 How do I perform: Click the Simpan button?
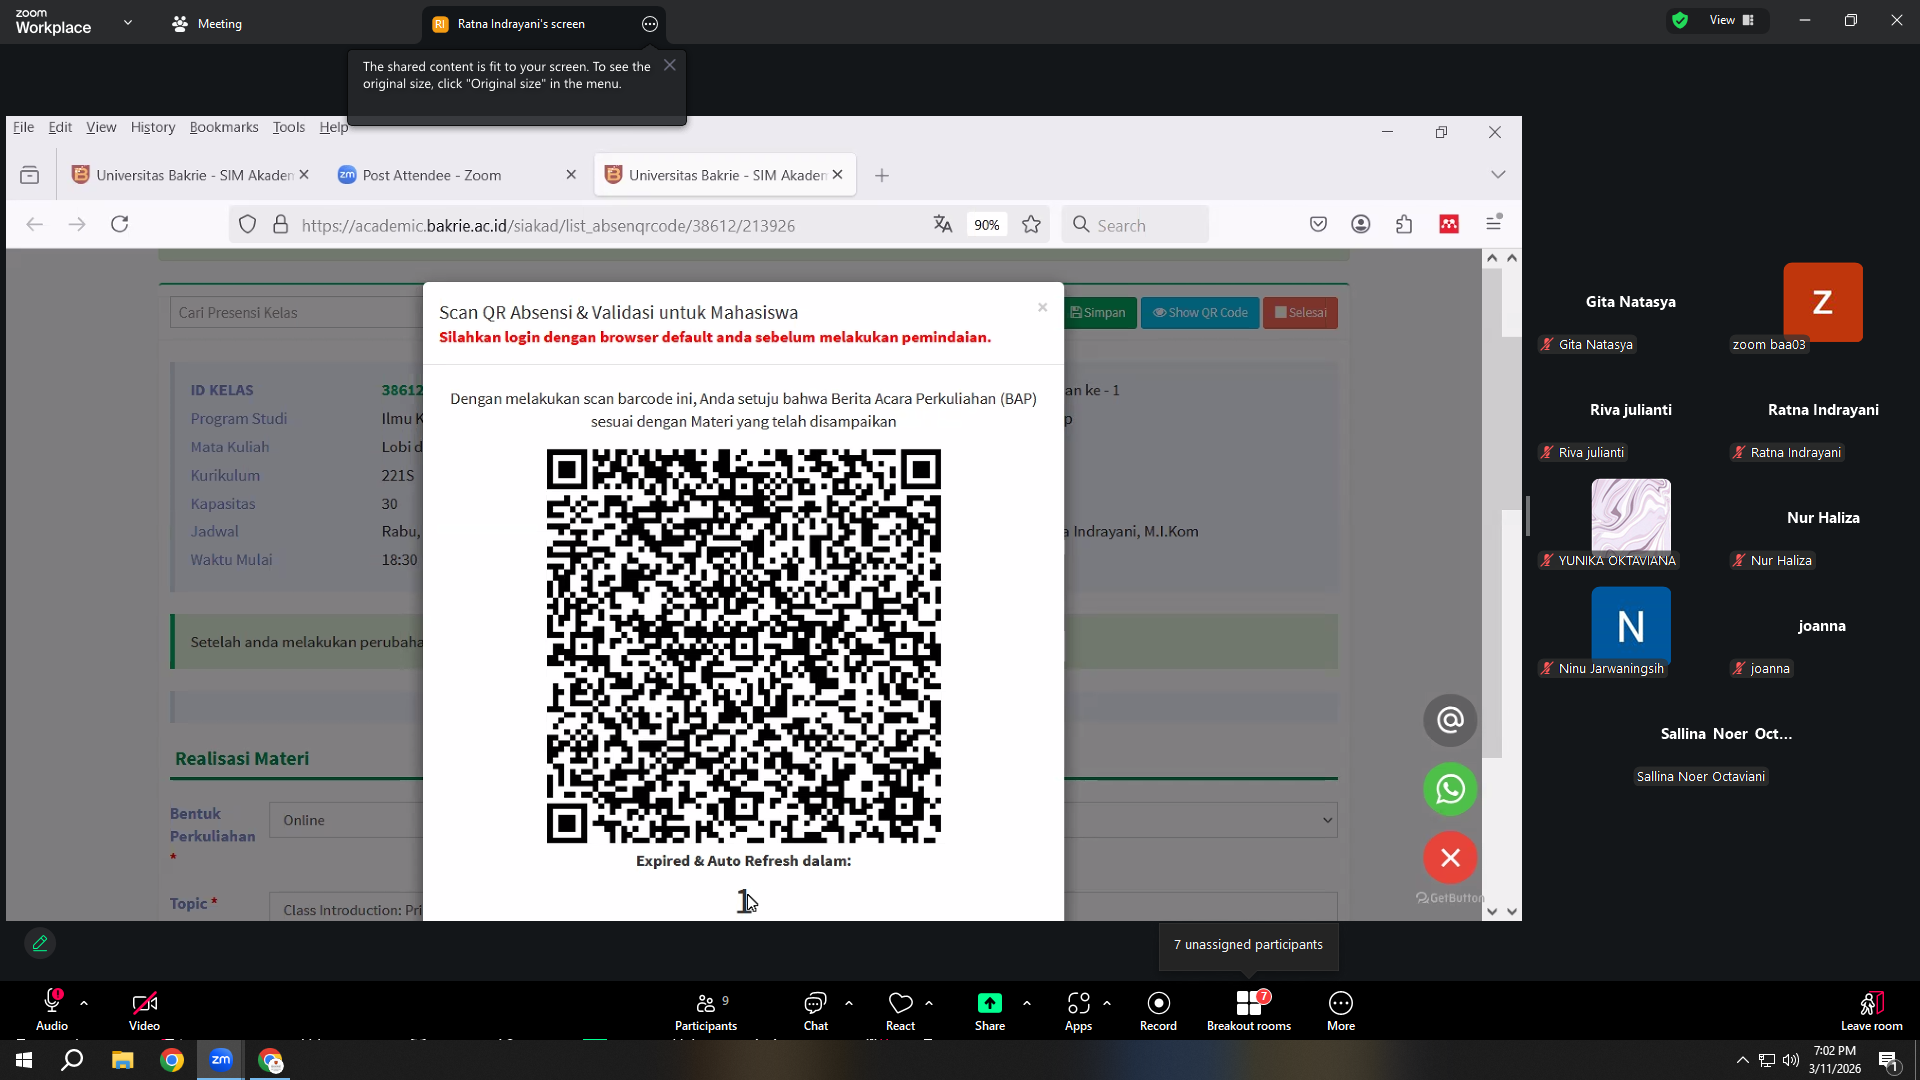tap(1099, 313)
